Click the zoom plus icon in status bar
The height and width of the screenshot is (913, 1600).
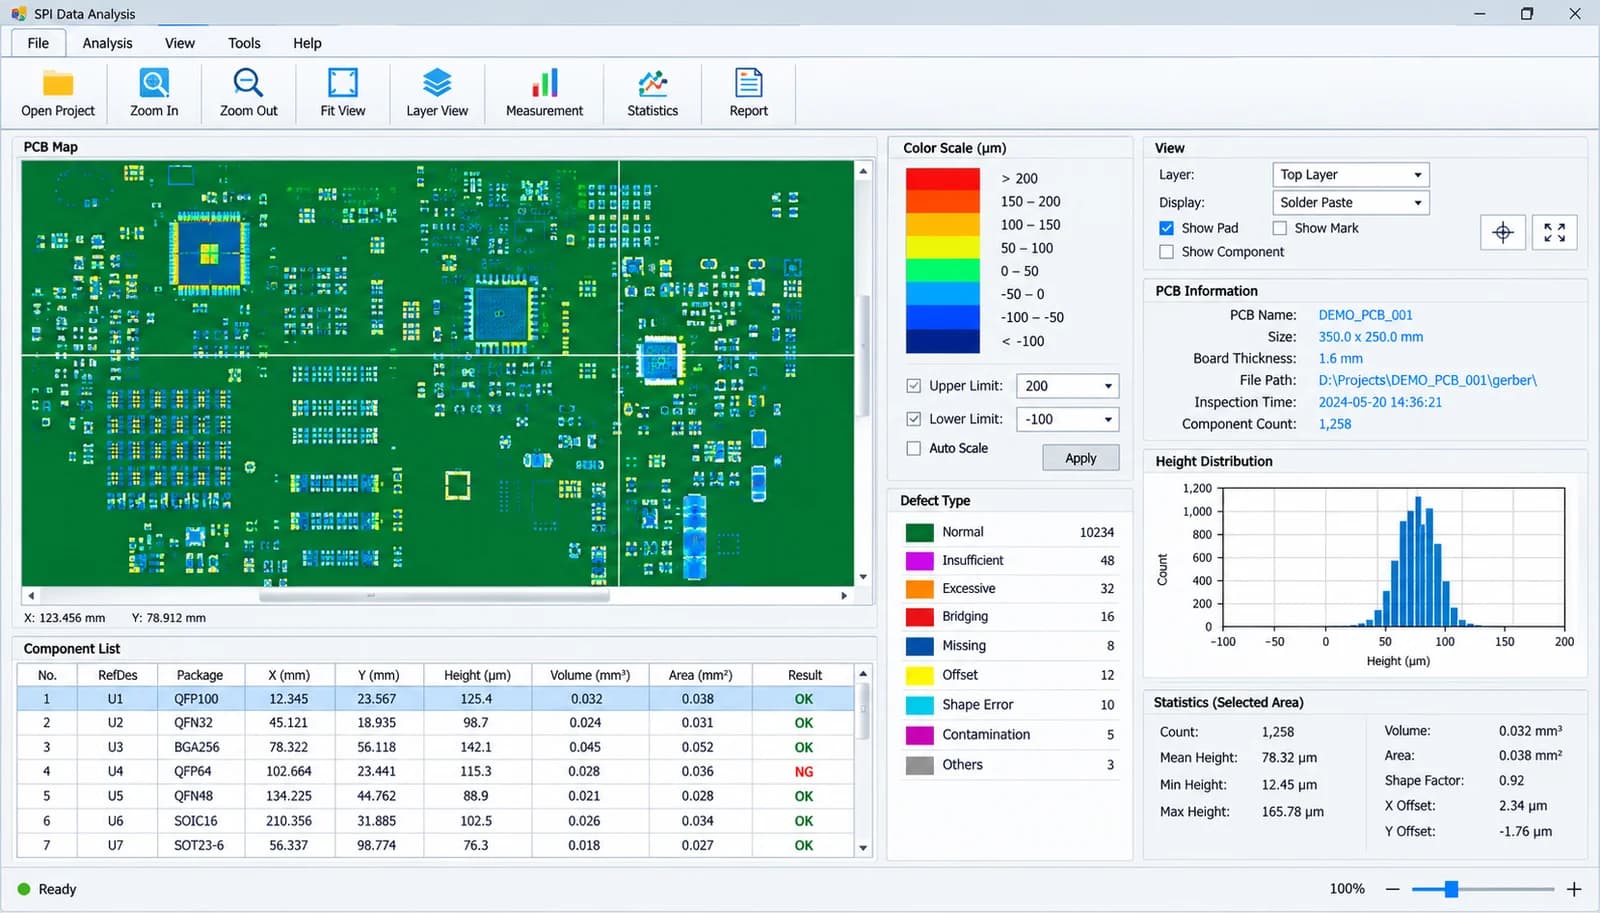(1574, 889)
